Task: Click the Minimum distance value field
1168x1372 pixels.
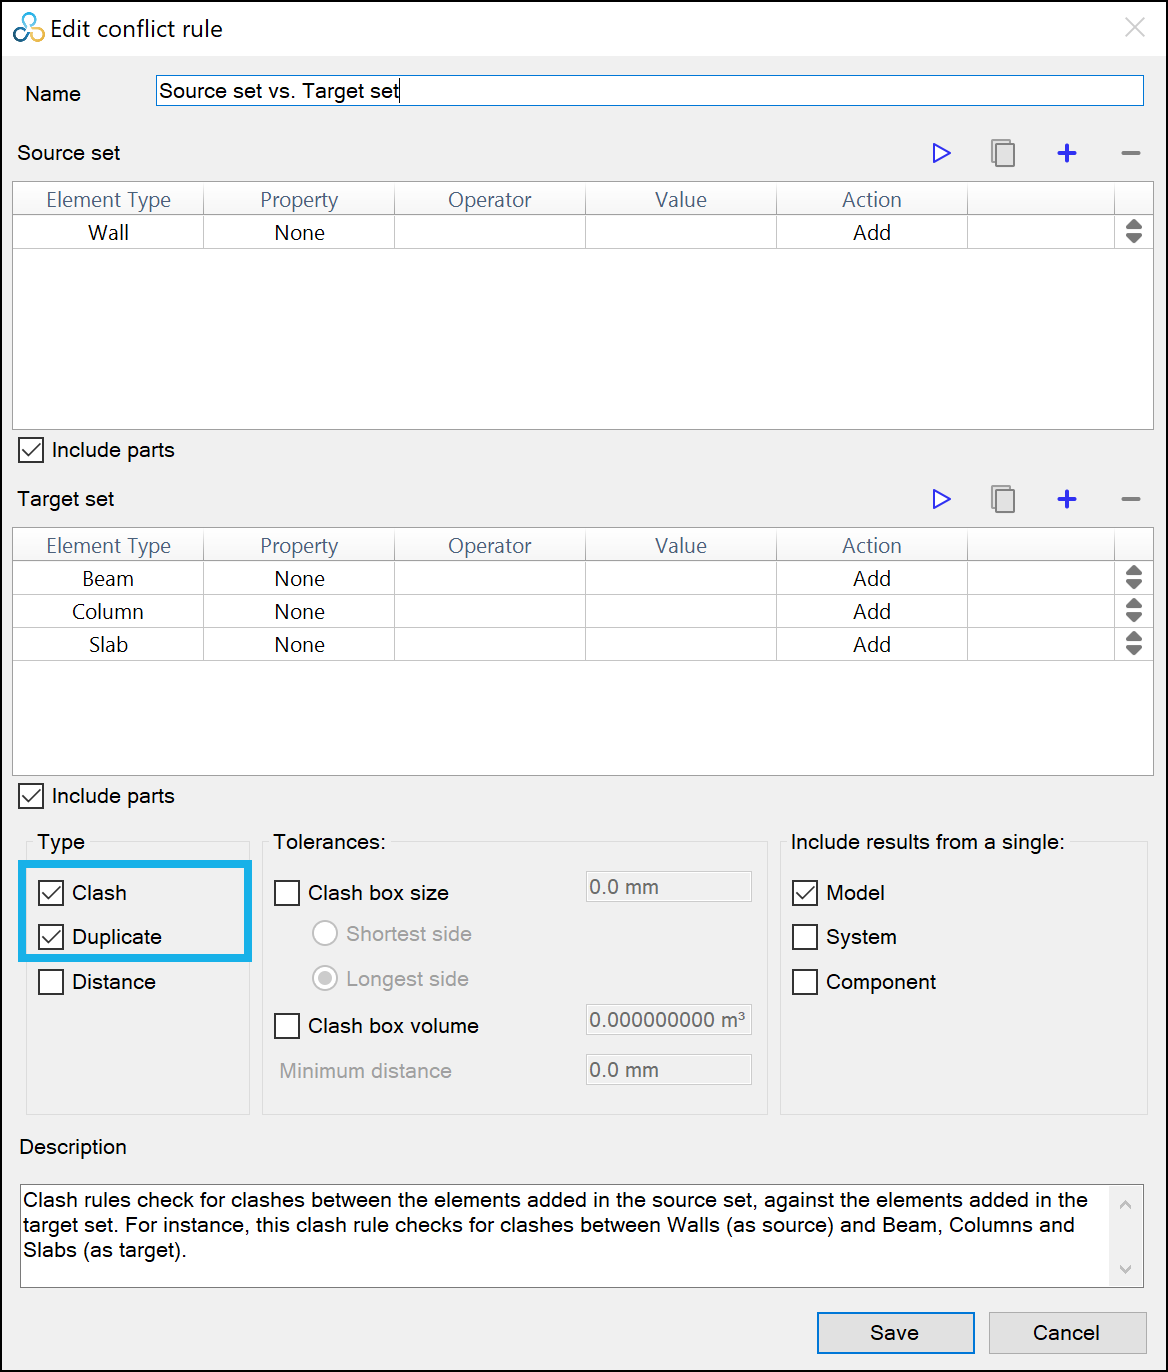Action: pos(669,1070)
